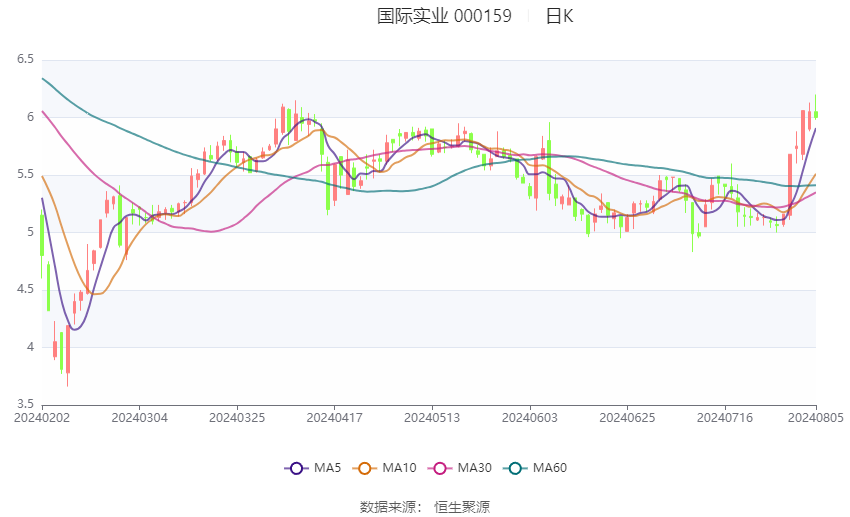Screen dimensions: 850x517
Task: Click the MA10 orange legend marker
Action: click(x=365, y=468)
